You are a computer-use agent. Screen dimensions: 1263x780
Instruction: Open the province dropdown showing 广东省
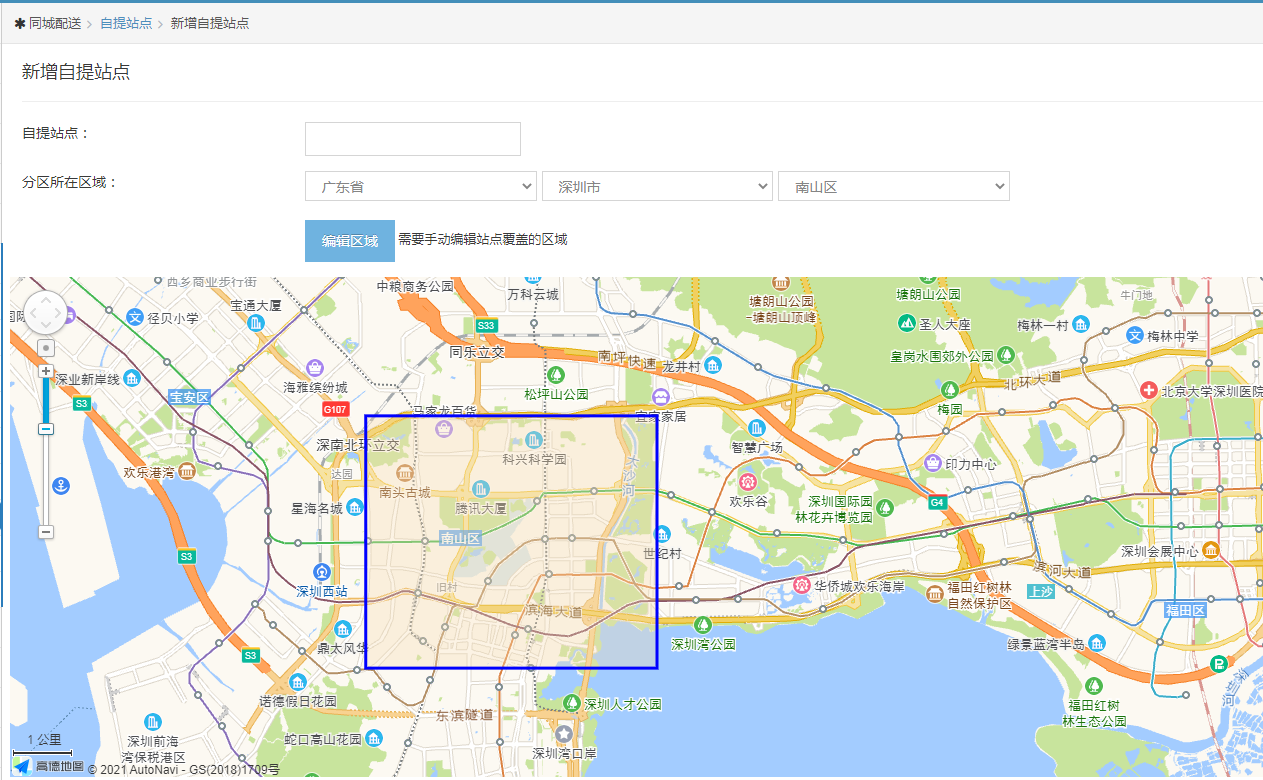pyautogui.click(x=421, y=187)
